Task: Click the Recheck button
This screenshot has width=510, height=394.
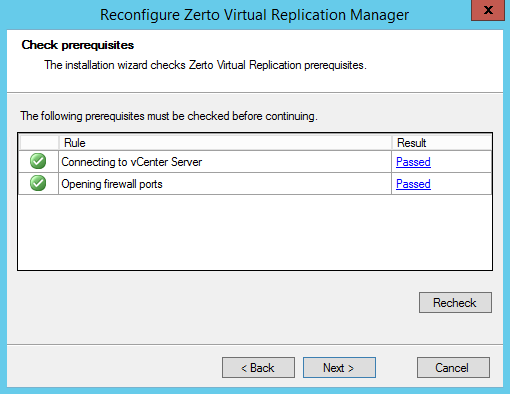Action: tap(455, 303)
